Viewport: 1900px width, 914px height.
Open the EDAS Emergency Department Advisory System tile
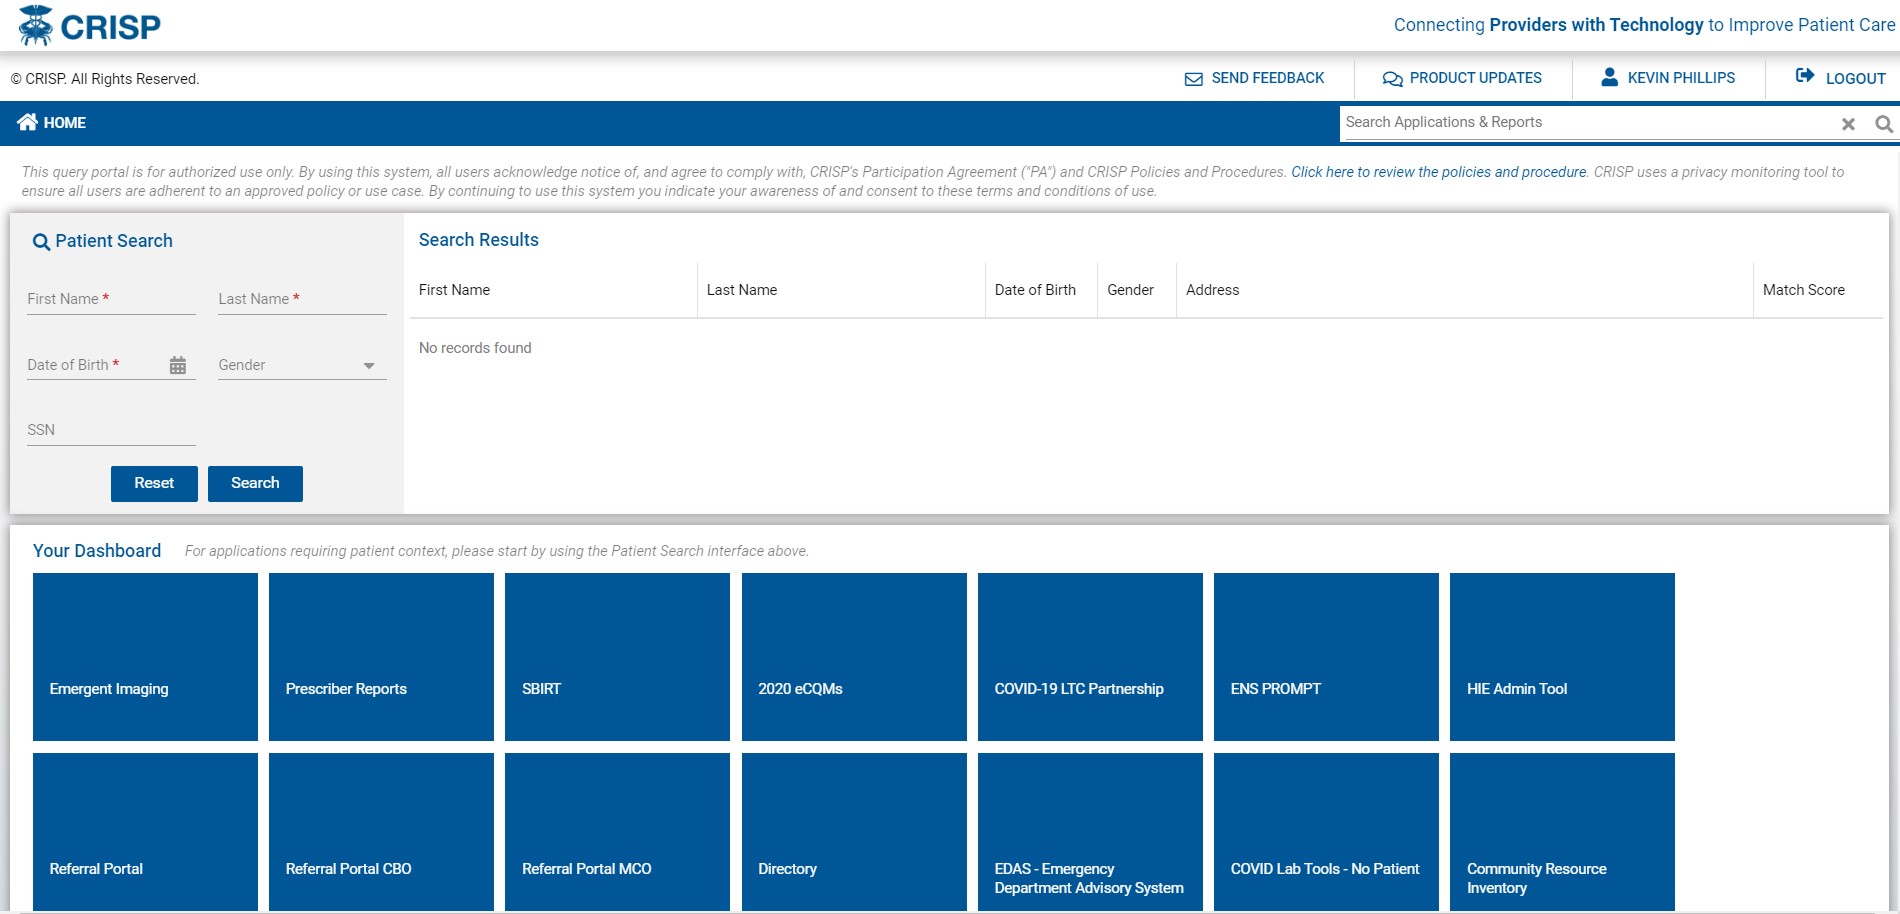tap(1090, 832)
